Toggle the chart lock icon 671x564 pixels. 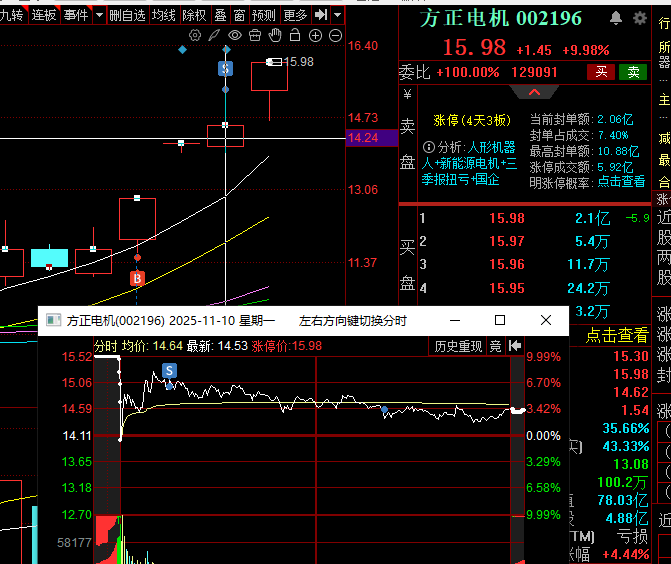click(x=295, y=35)
